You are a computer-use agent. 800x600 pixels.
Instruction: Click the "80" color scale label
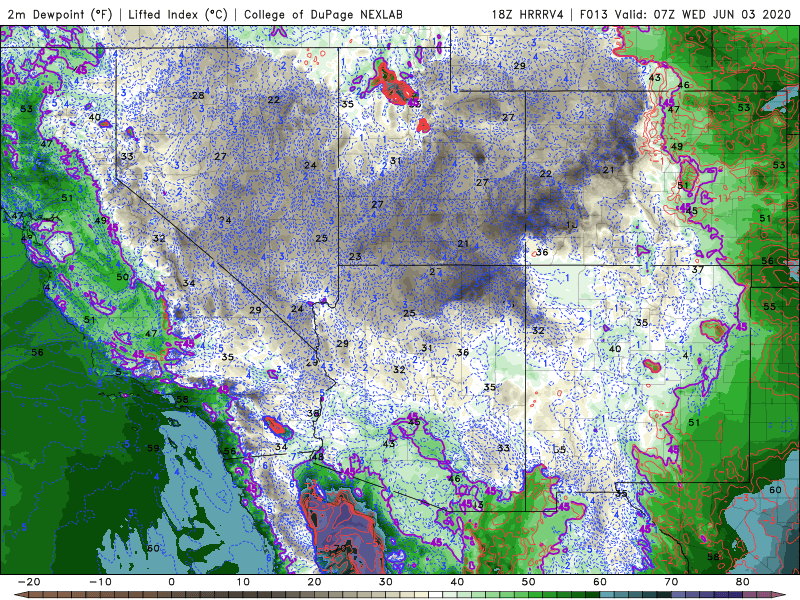(743, 582)
